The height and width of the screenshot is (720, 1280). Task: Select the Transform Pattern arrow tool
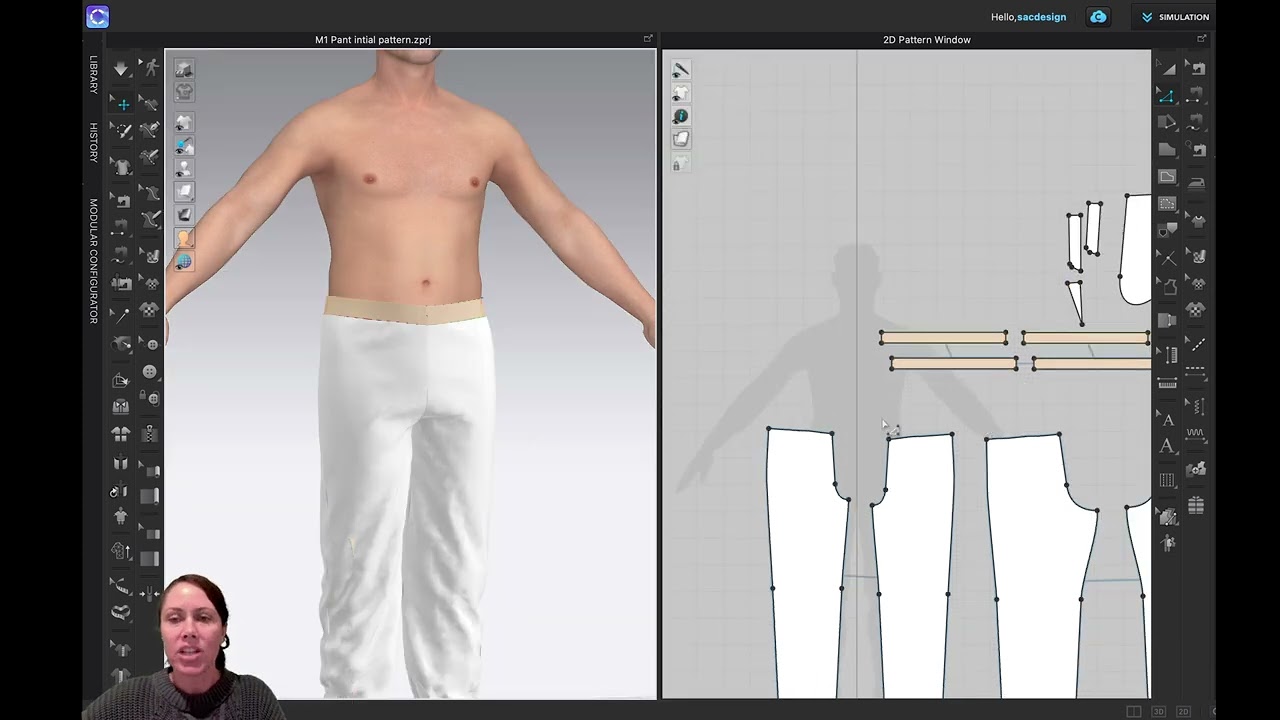[1167, 69]
